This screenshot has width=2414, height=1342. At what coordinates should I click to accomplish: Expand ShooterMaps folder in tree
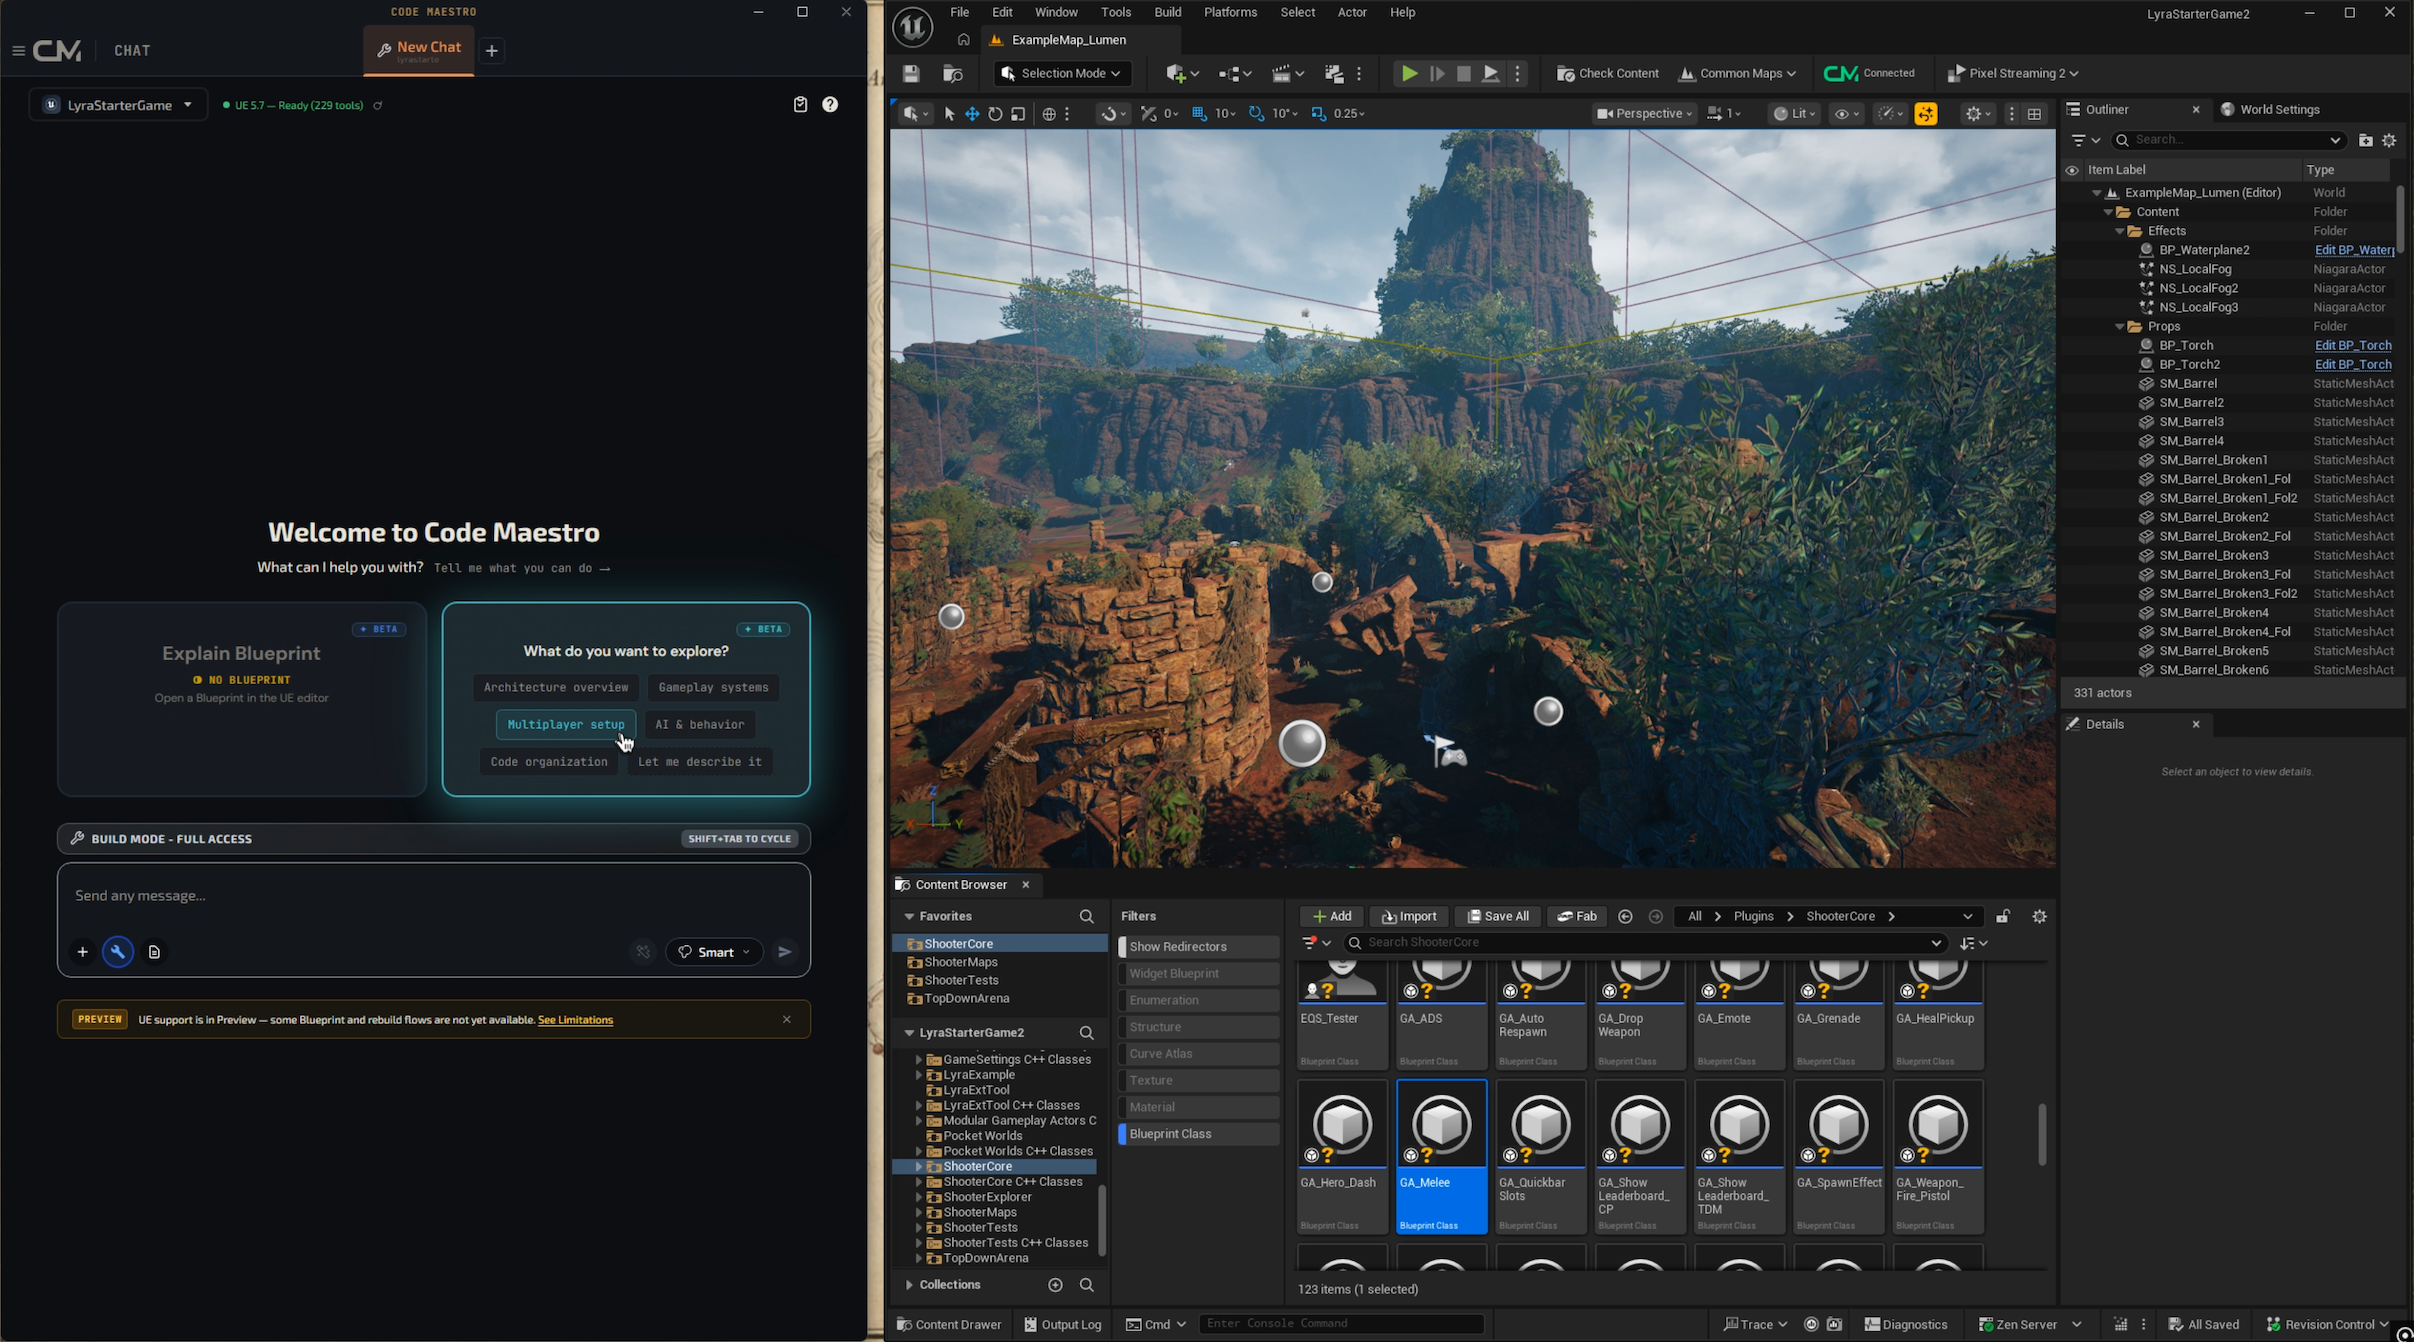(919, 1212)
